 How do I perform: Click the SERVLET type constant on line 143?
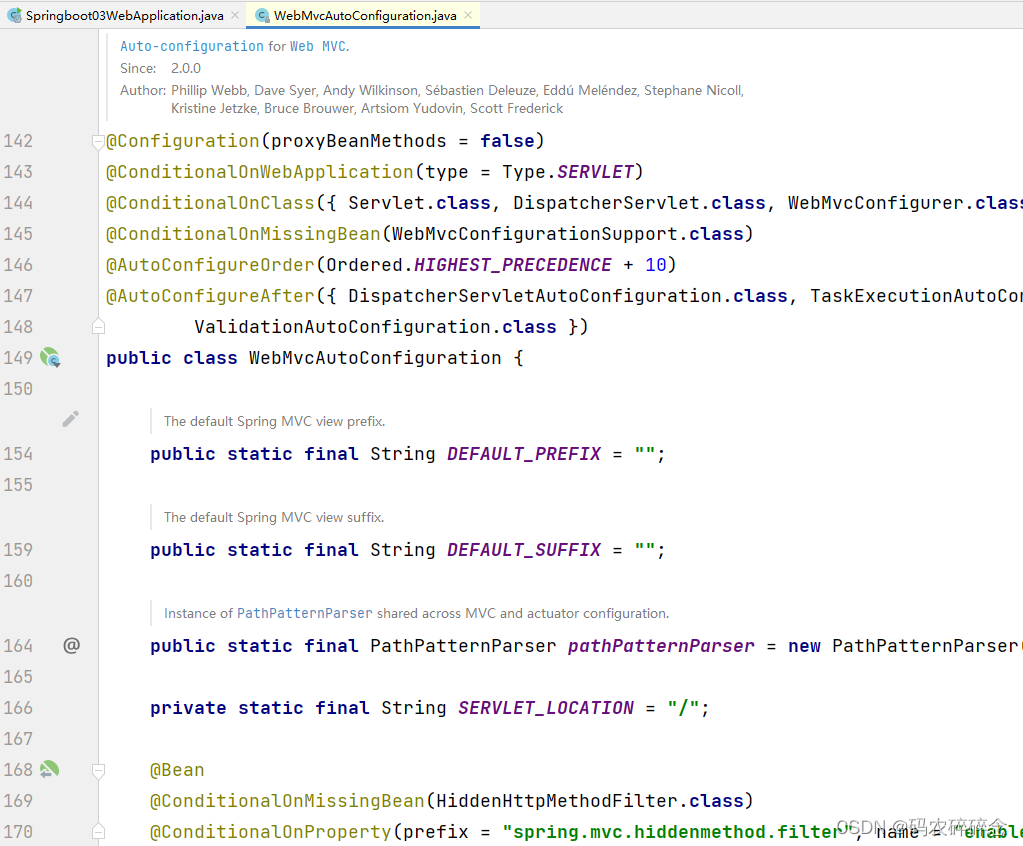click(x=595, y=172)
